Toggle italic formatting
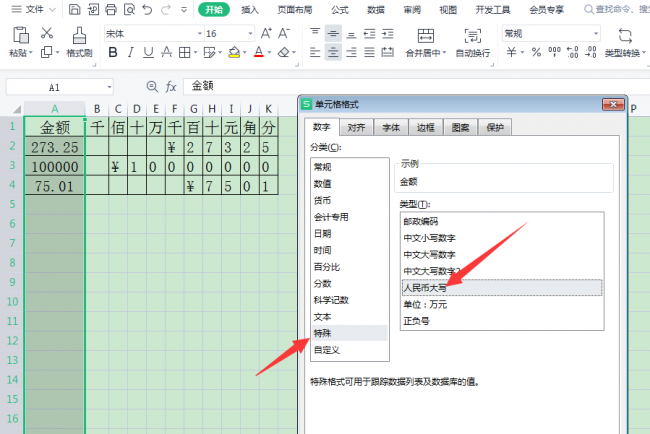Screen dimensions: 650x434 pos(131,52)
